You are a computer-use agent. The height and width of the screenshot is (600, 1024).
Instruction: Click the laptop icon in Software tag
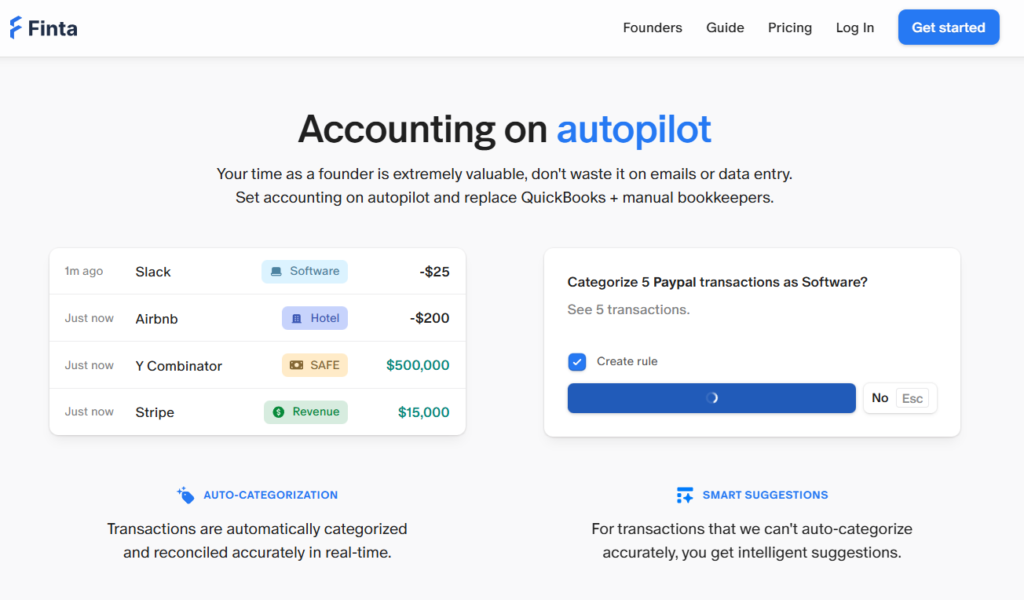click(277, 272)
